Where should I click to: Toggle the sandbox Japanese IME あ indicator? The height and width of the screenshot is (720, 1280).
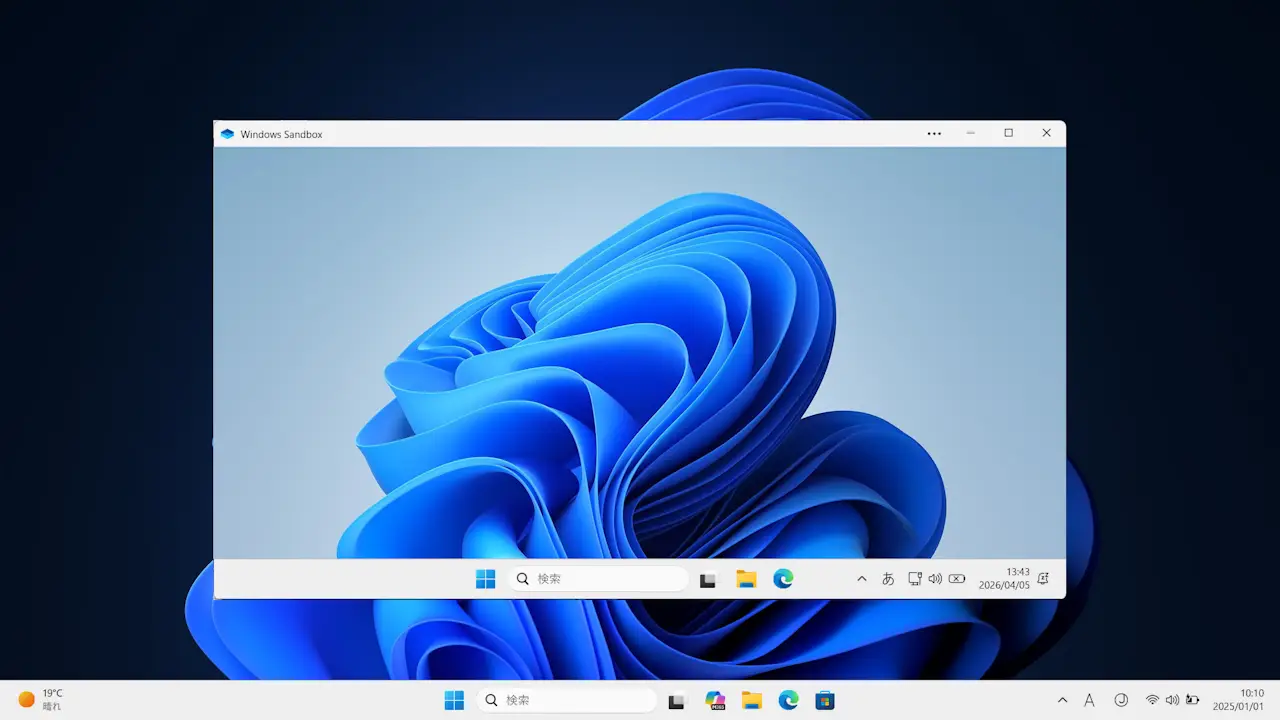click(x=888, y=578)
